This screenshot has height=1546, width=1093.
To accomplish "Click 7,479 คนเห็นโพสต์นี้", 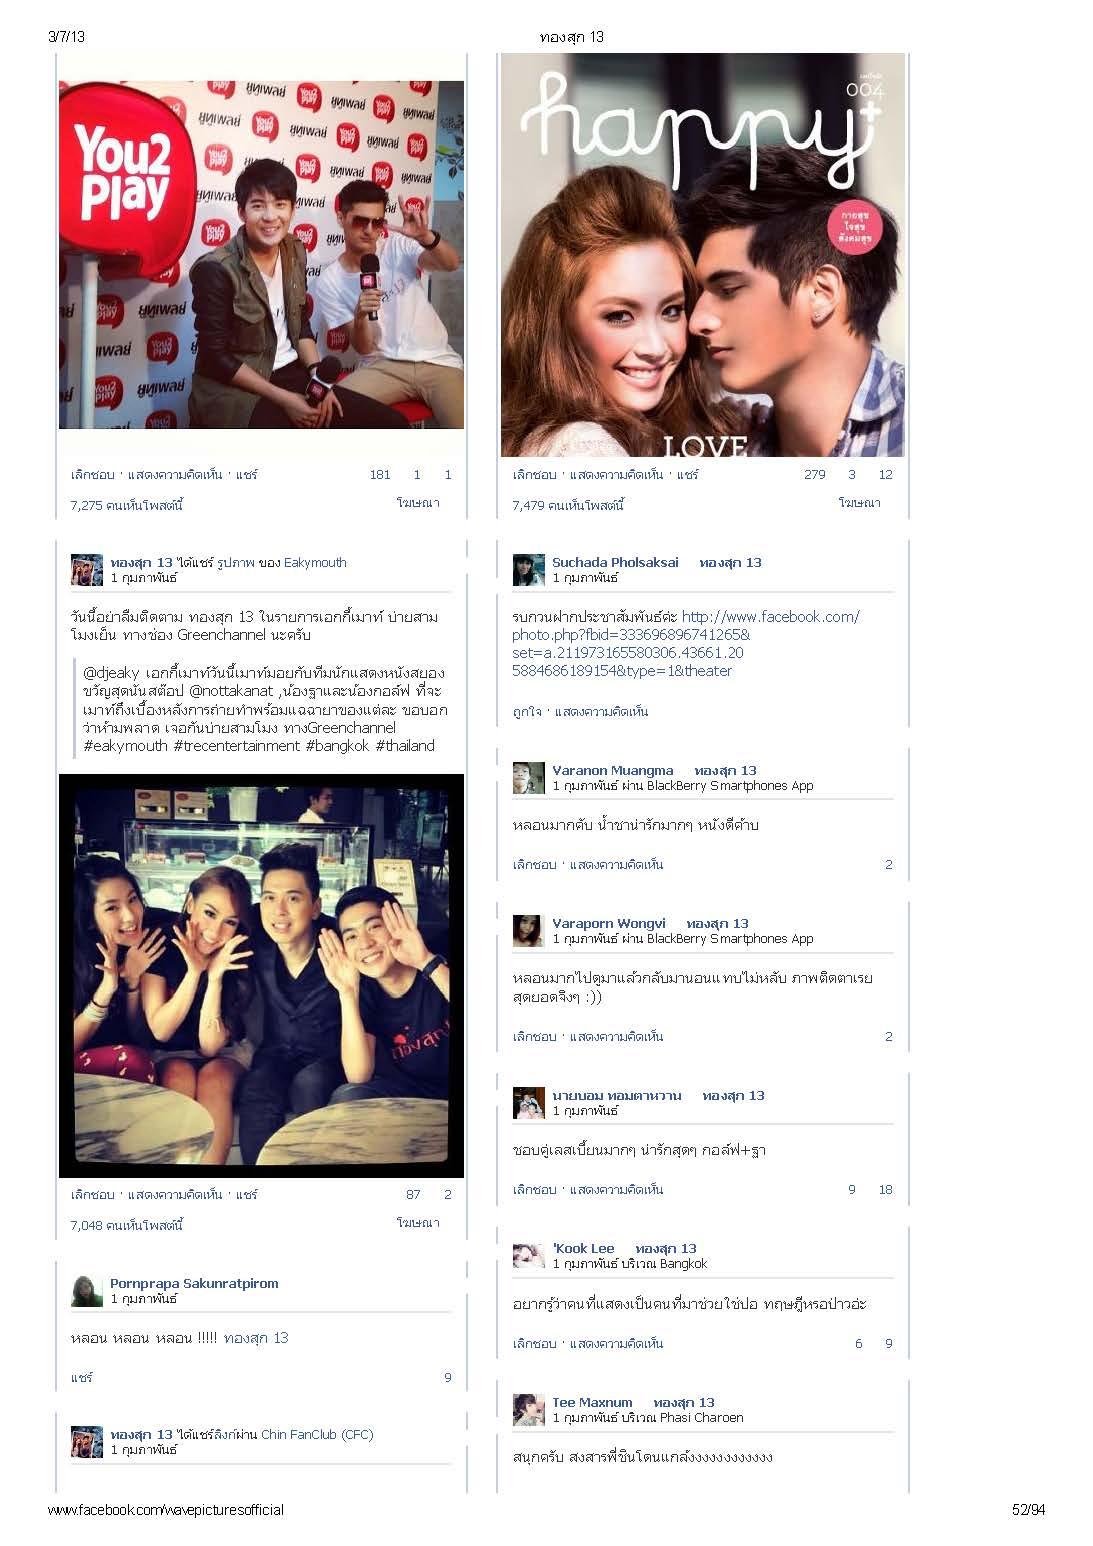I will [x=568, y=506].
